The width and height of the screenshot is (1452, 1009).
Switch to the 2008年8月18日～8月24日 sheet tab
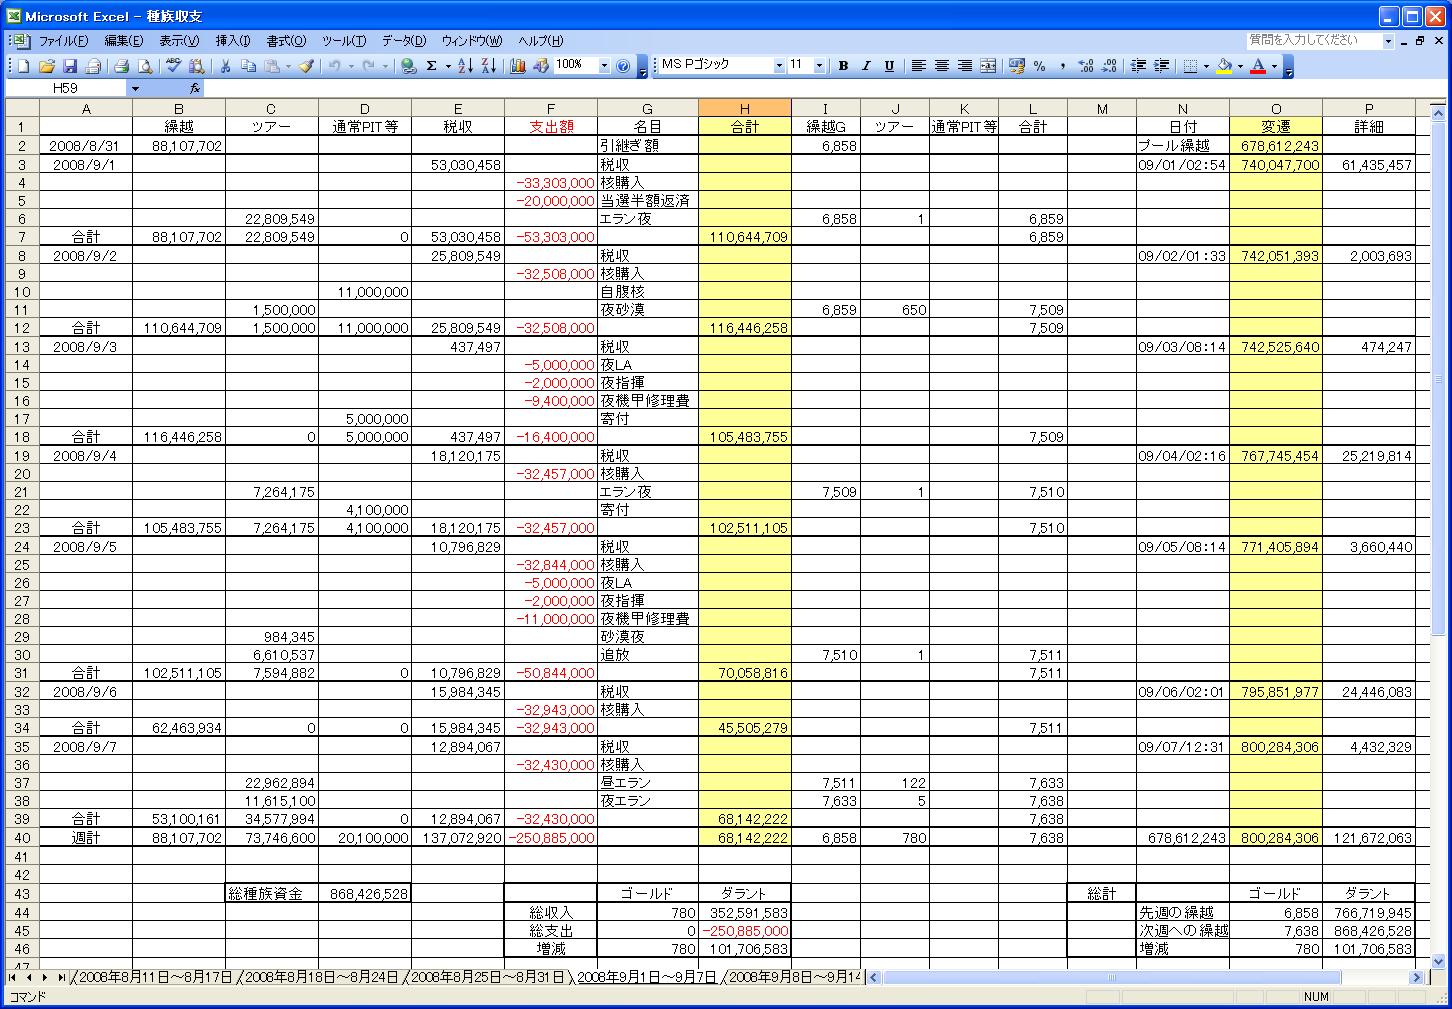[321, 977]
